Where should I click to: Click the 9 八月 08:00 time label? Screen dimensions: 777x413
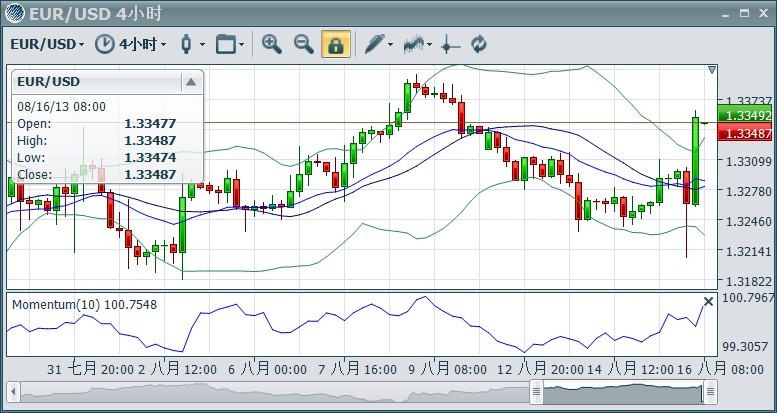point(447,369)
